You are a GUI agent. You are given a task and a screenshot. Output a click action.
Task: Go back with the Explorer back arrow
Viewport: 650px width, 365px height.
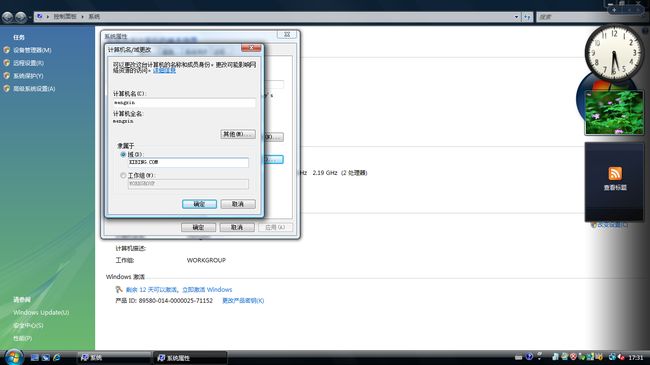7,17
